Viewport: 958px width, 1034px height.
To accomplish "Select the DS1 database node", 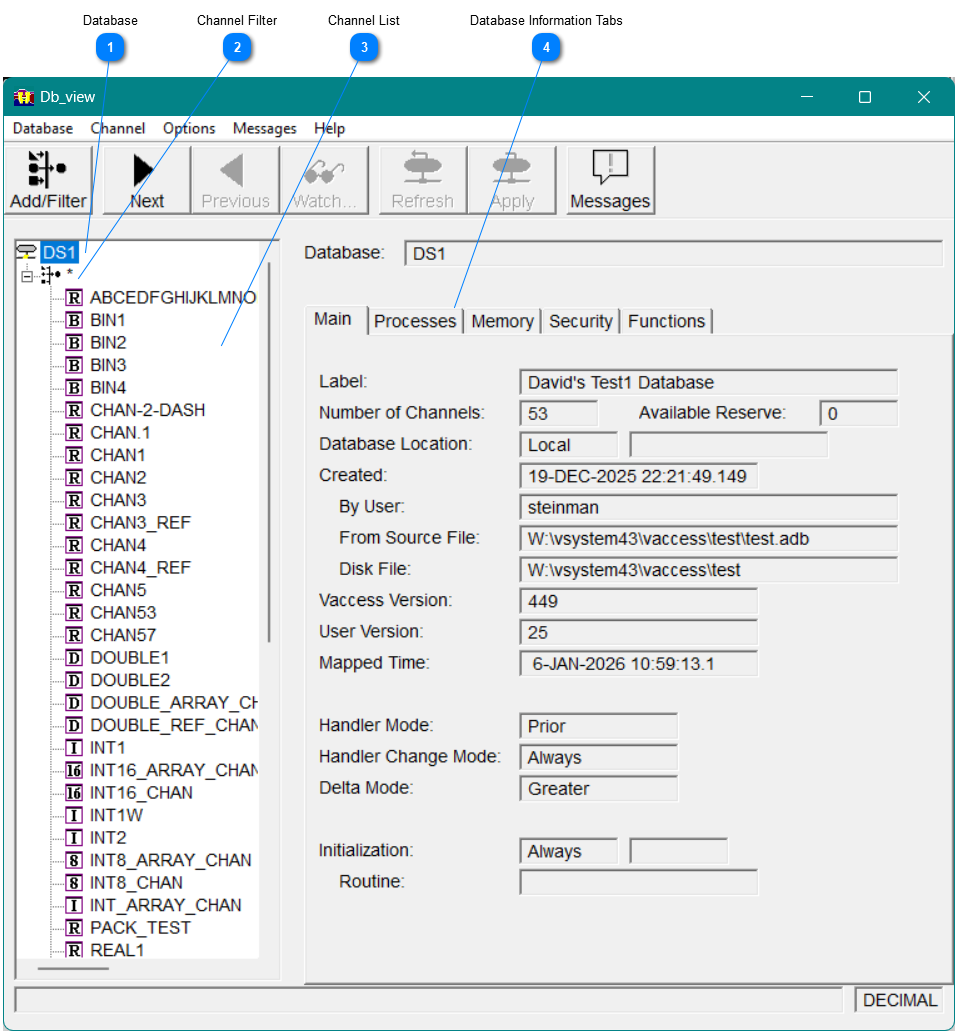I will pos(57,252).
